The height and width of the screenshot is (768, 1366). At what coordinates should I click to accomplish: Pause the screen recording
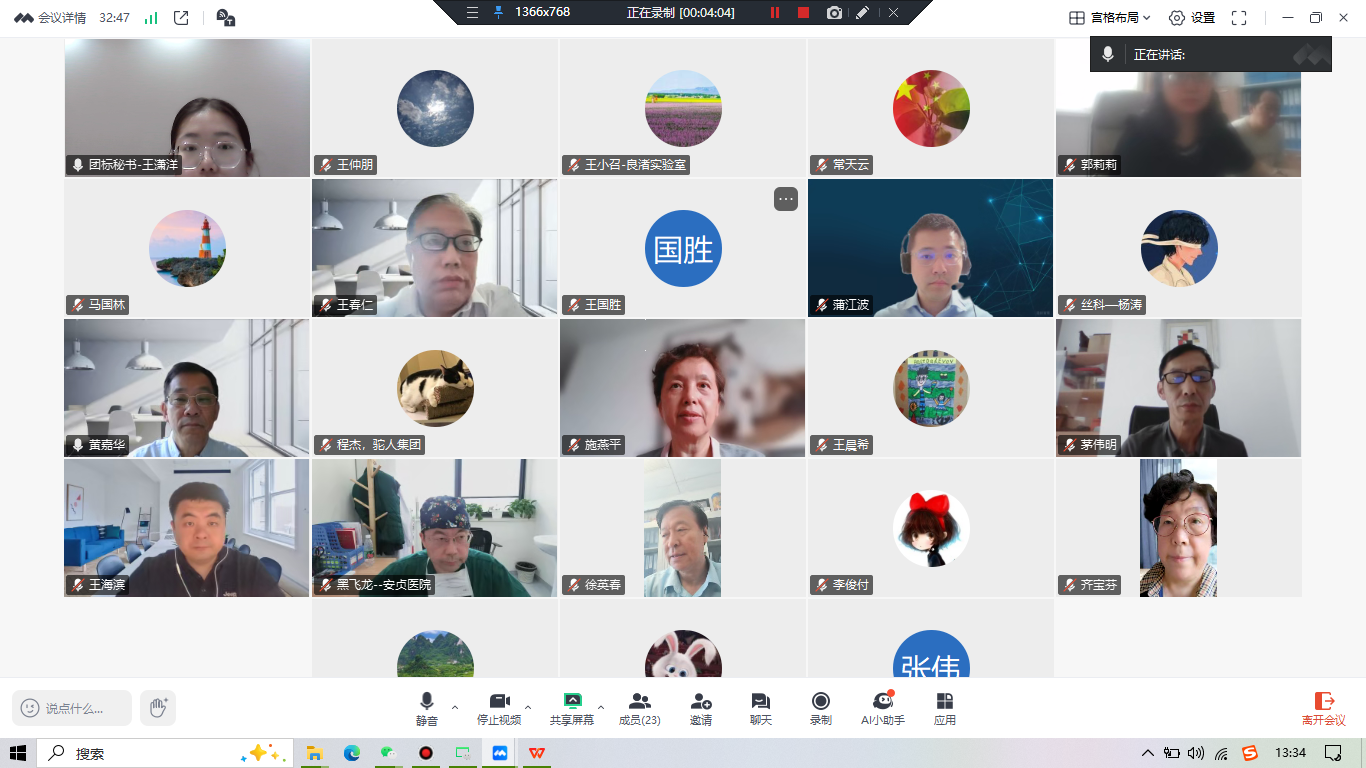click(x=774, y=12)
